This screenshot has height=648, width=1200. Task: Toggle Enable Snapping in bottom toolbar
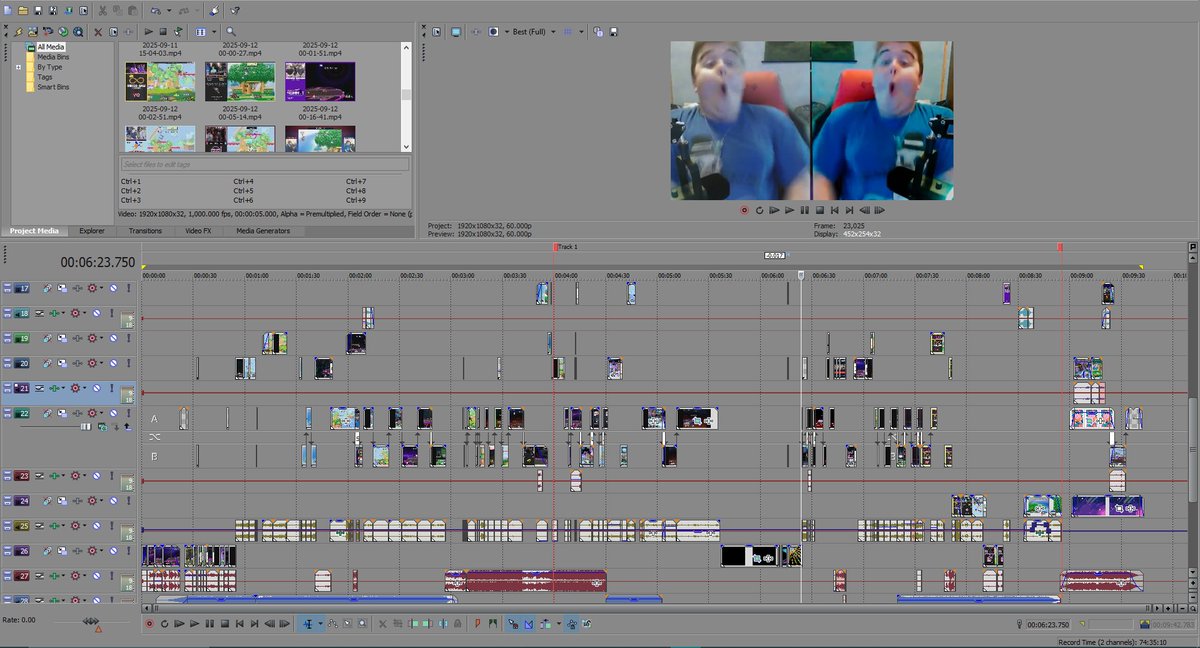(511, 624)
